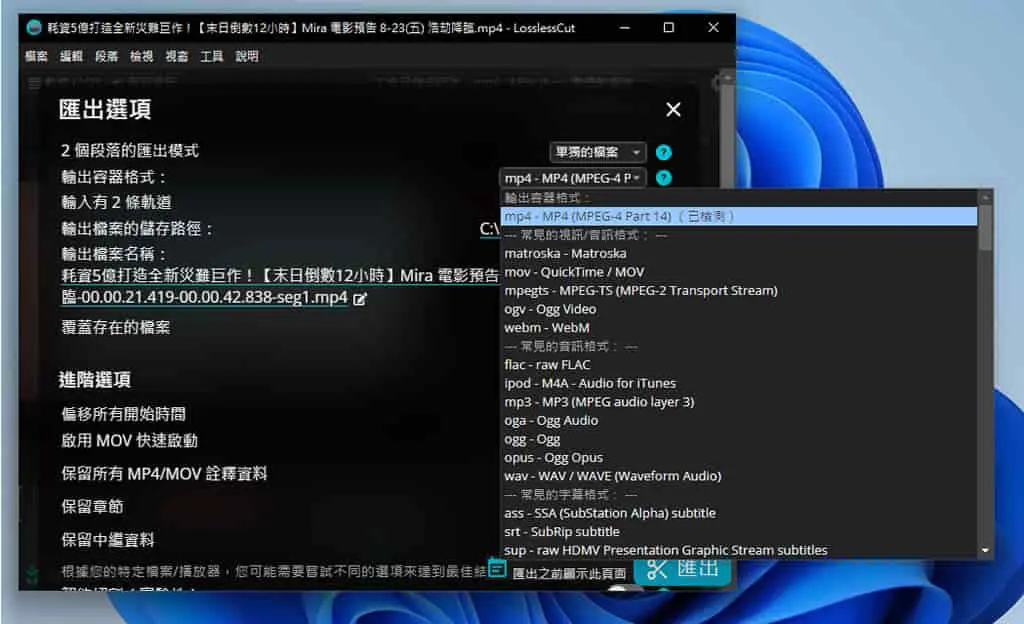Click the 偏移所有開始時間 option label
The height and width of the screenshot is (624, 1024).
(x=123, y=414)
